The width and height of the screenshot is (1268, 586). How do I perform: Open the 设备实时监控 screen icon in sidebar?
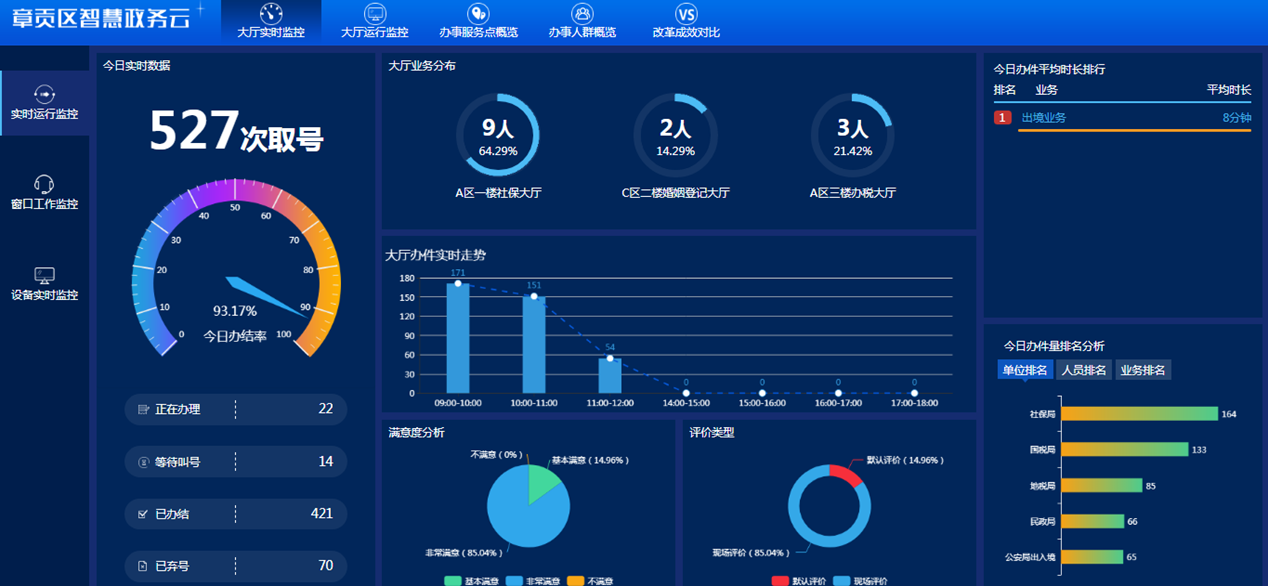click(x=44, y=275)
